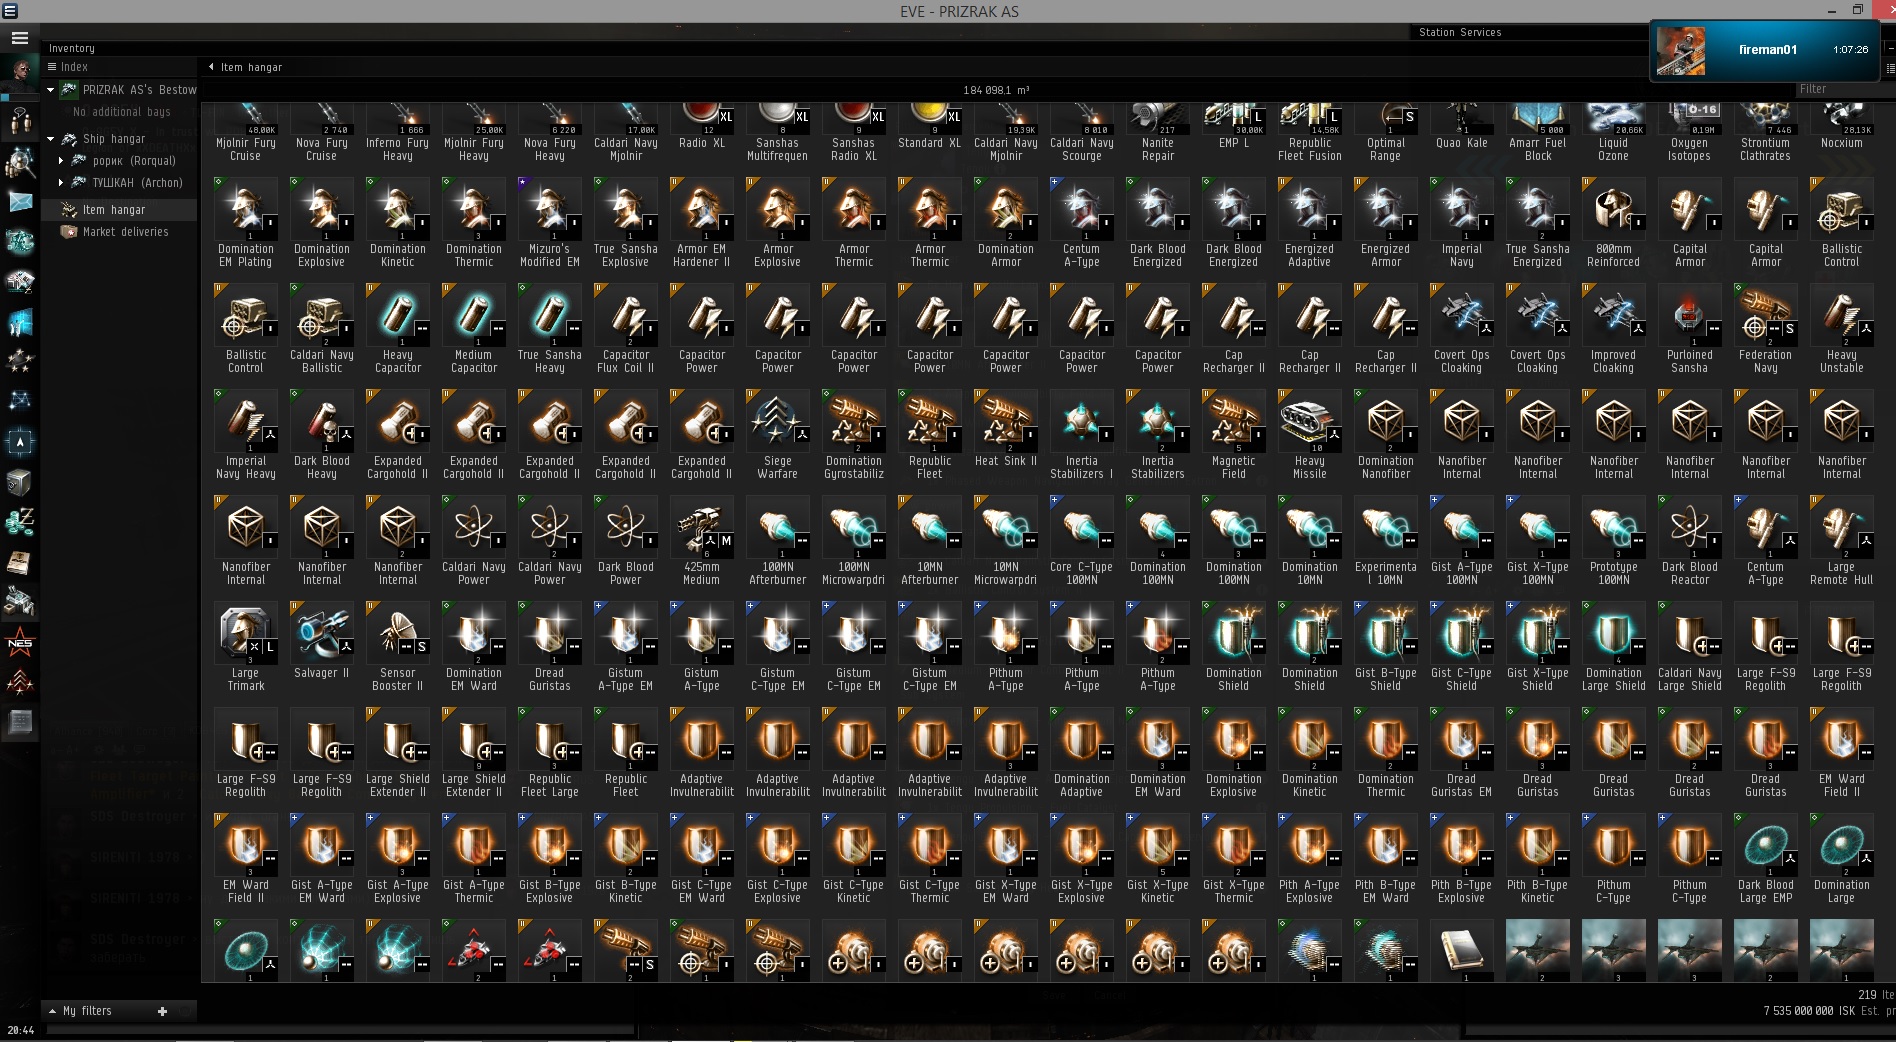The height and width of the screenshot is (1042, 1896).
Task: Click the 184 098.1 m³ capacity readout
Action: click(x=996, y=90)
